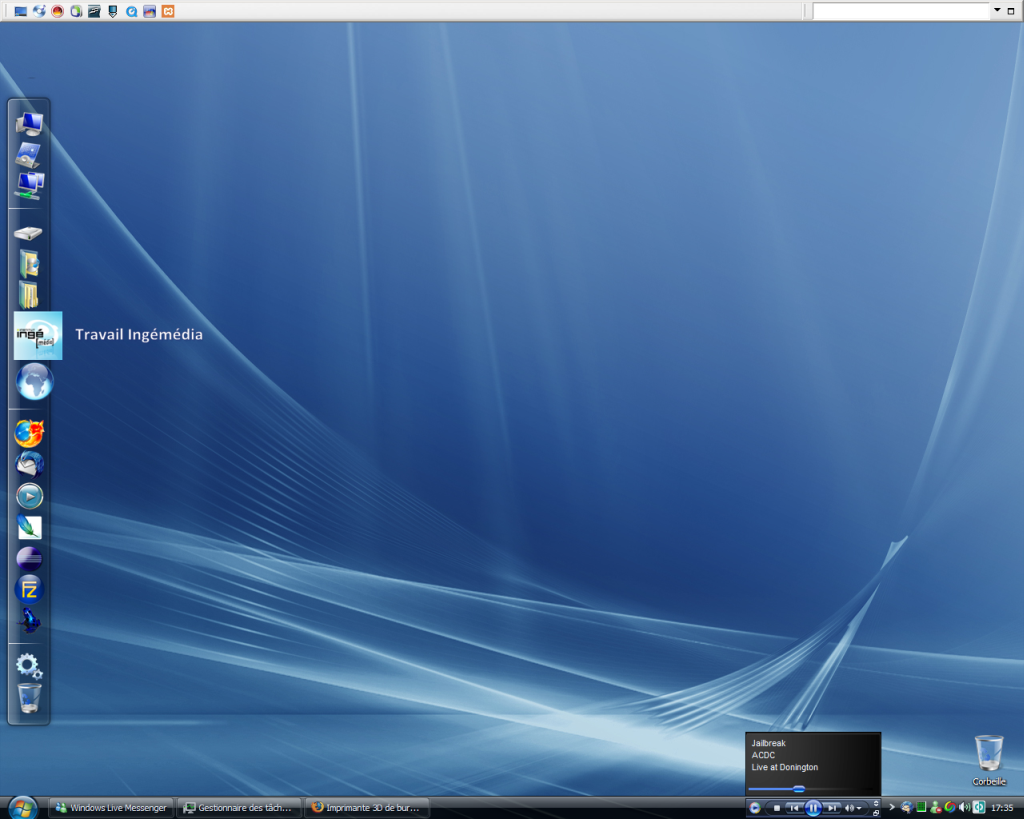The height and width of the screenshot is (819, 1024).
Task: Launch FileZilla from the dock
Action: coord(29,590)
